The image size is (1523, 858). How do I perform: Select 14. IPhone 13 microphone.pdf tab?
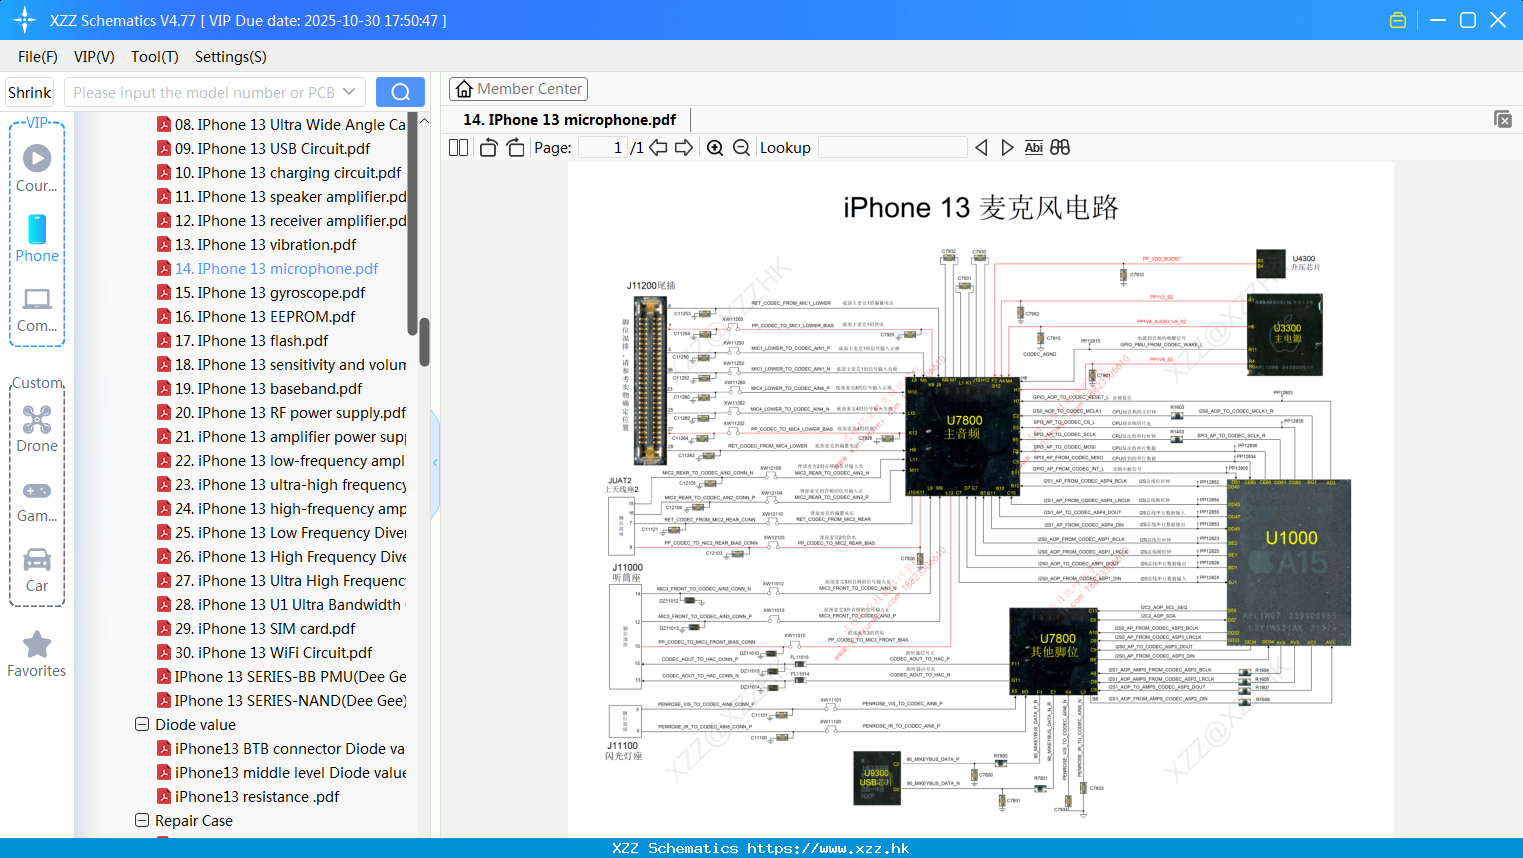[x=569, y=120]
